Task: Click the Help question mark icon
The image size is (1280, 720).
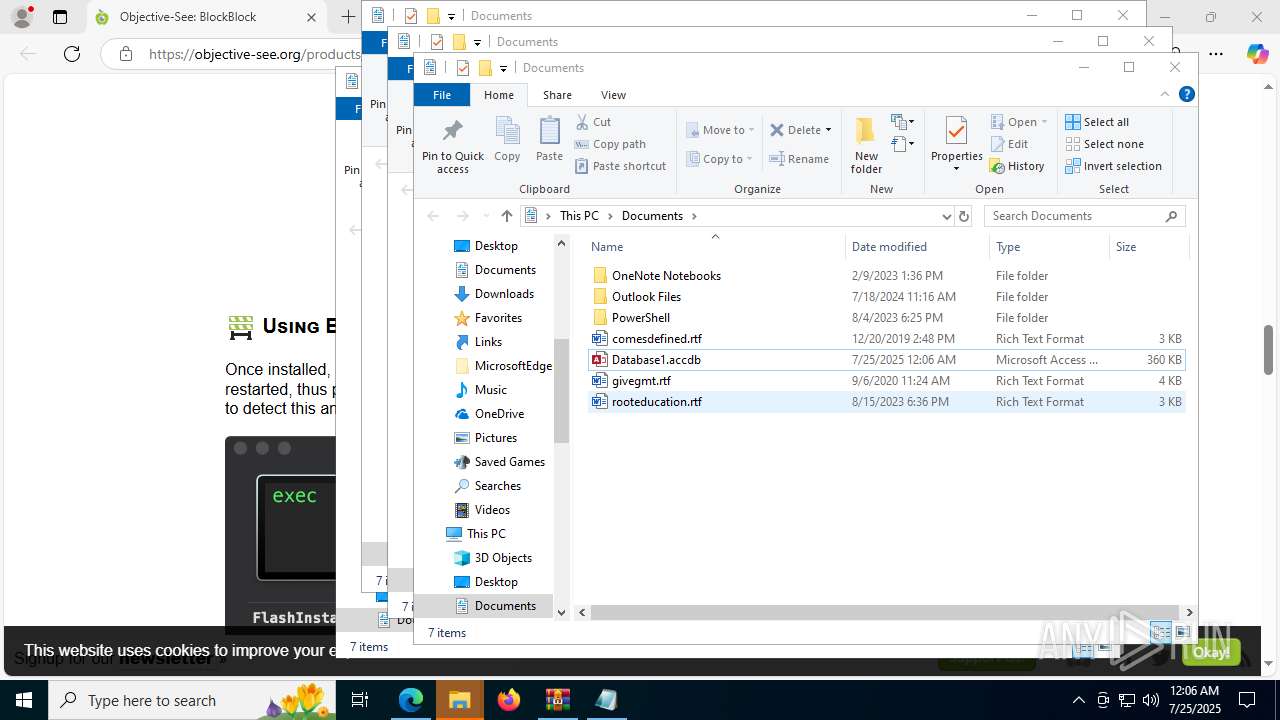Action: 1187,95
